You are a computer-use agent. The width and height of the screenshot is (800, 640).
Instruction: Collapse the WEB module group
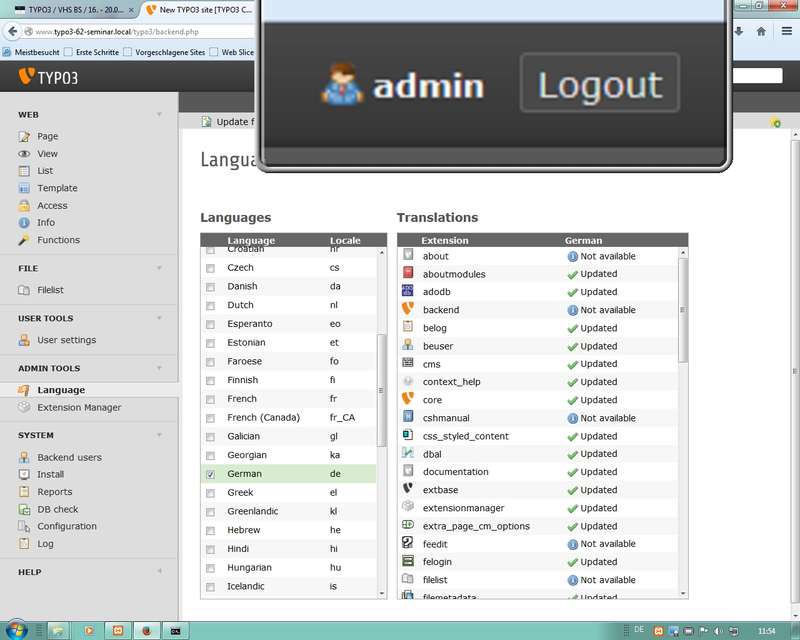(x=159, y=114)
